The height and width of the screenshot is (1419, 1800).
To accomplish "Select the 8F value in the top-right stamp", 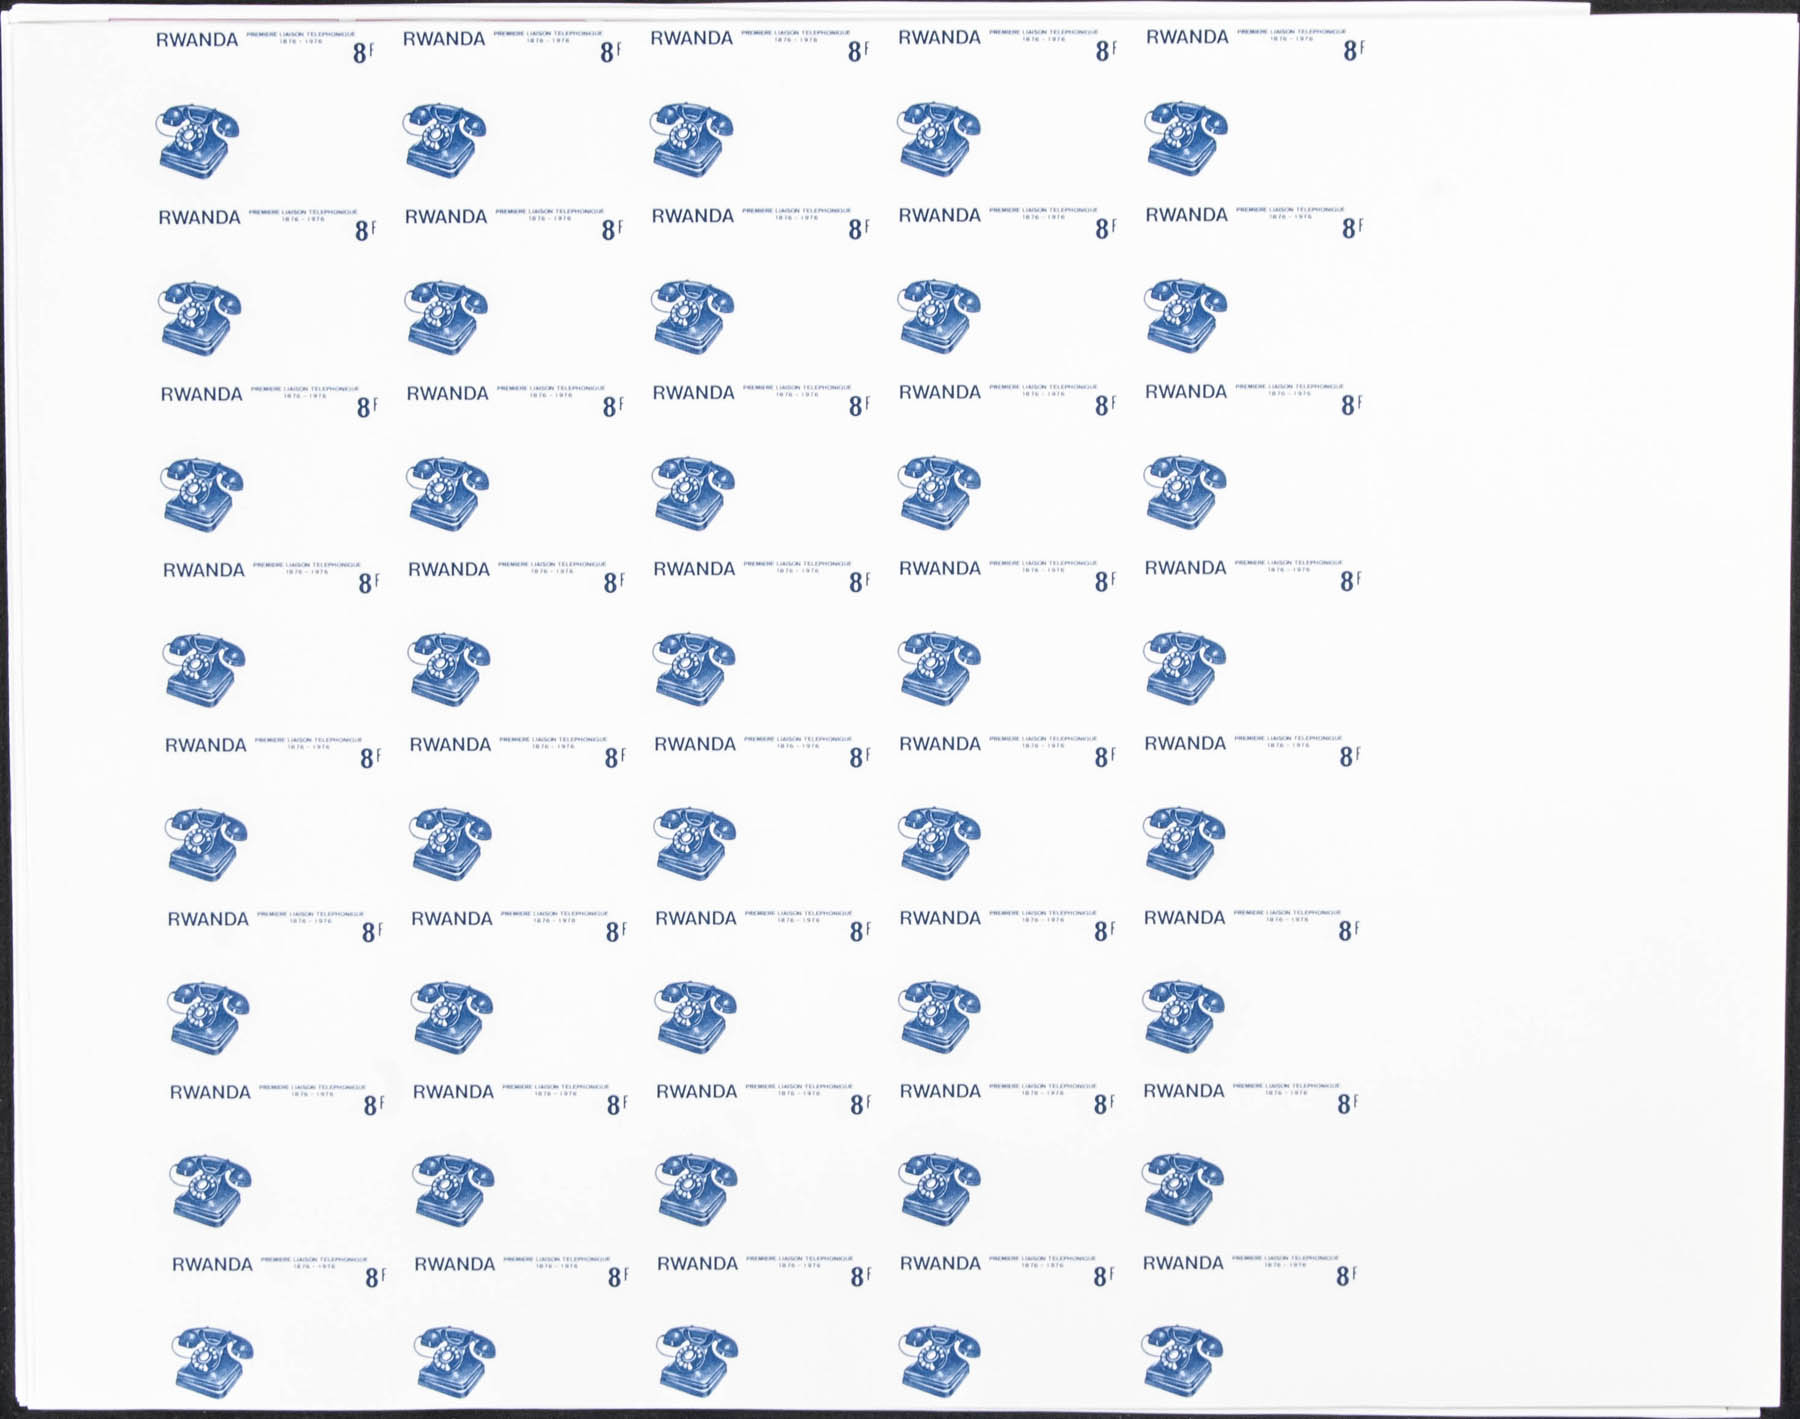I will [x=1353, y=50].
